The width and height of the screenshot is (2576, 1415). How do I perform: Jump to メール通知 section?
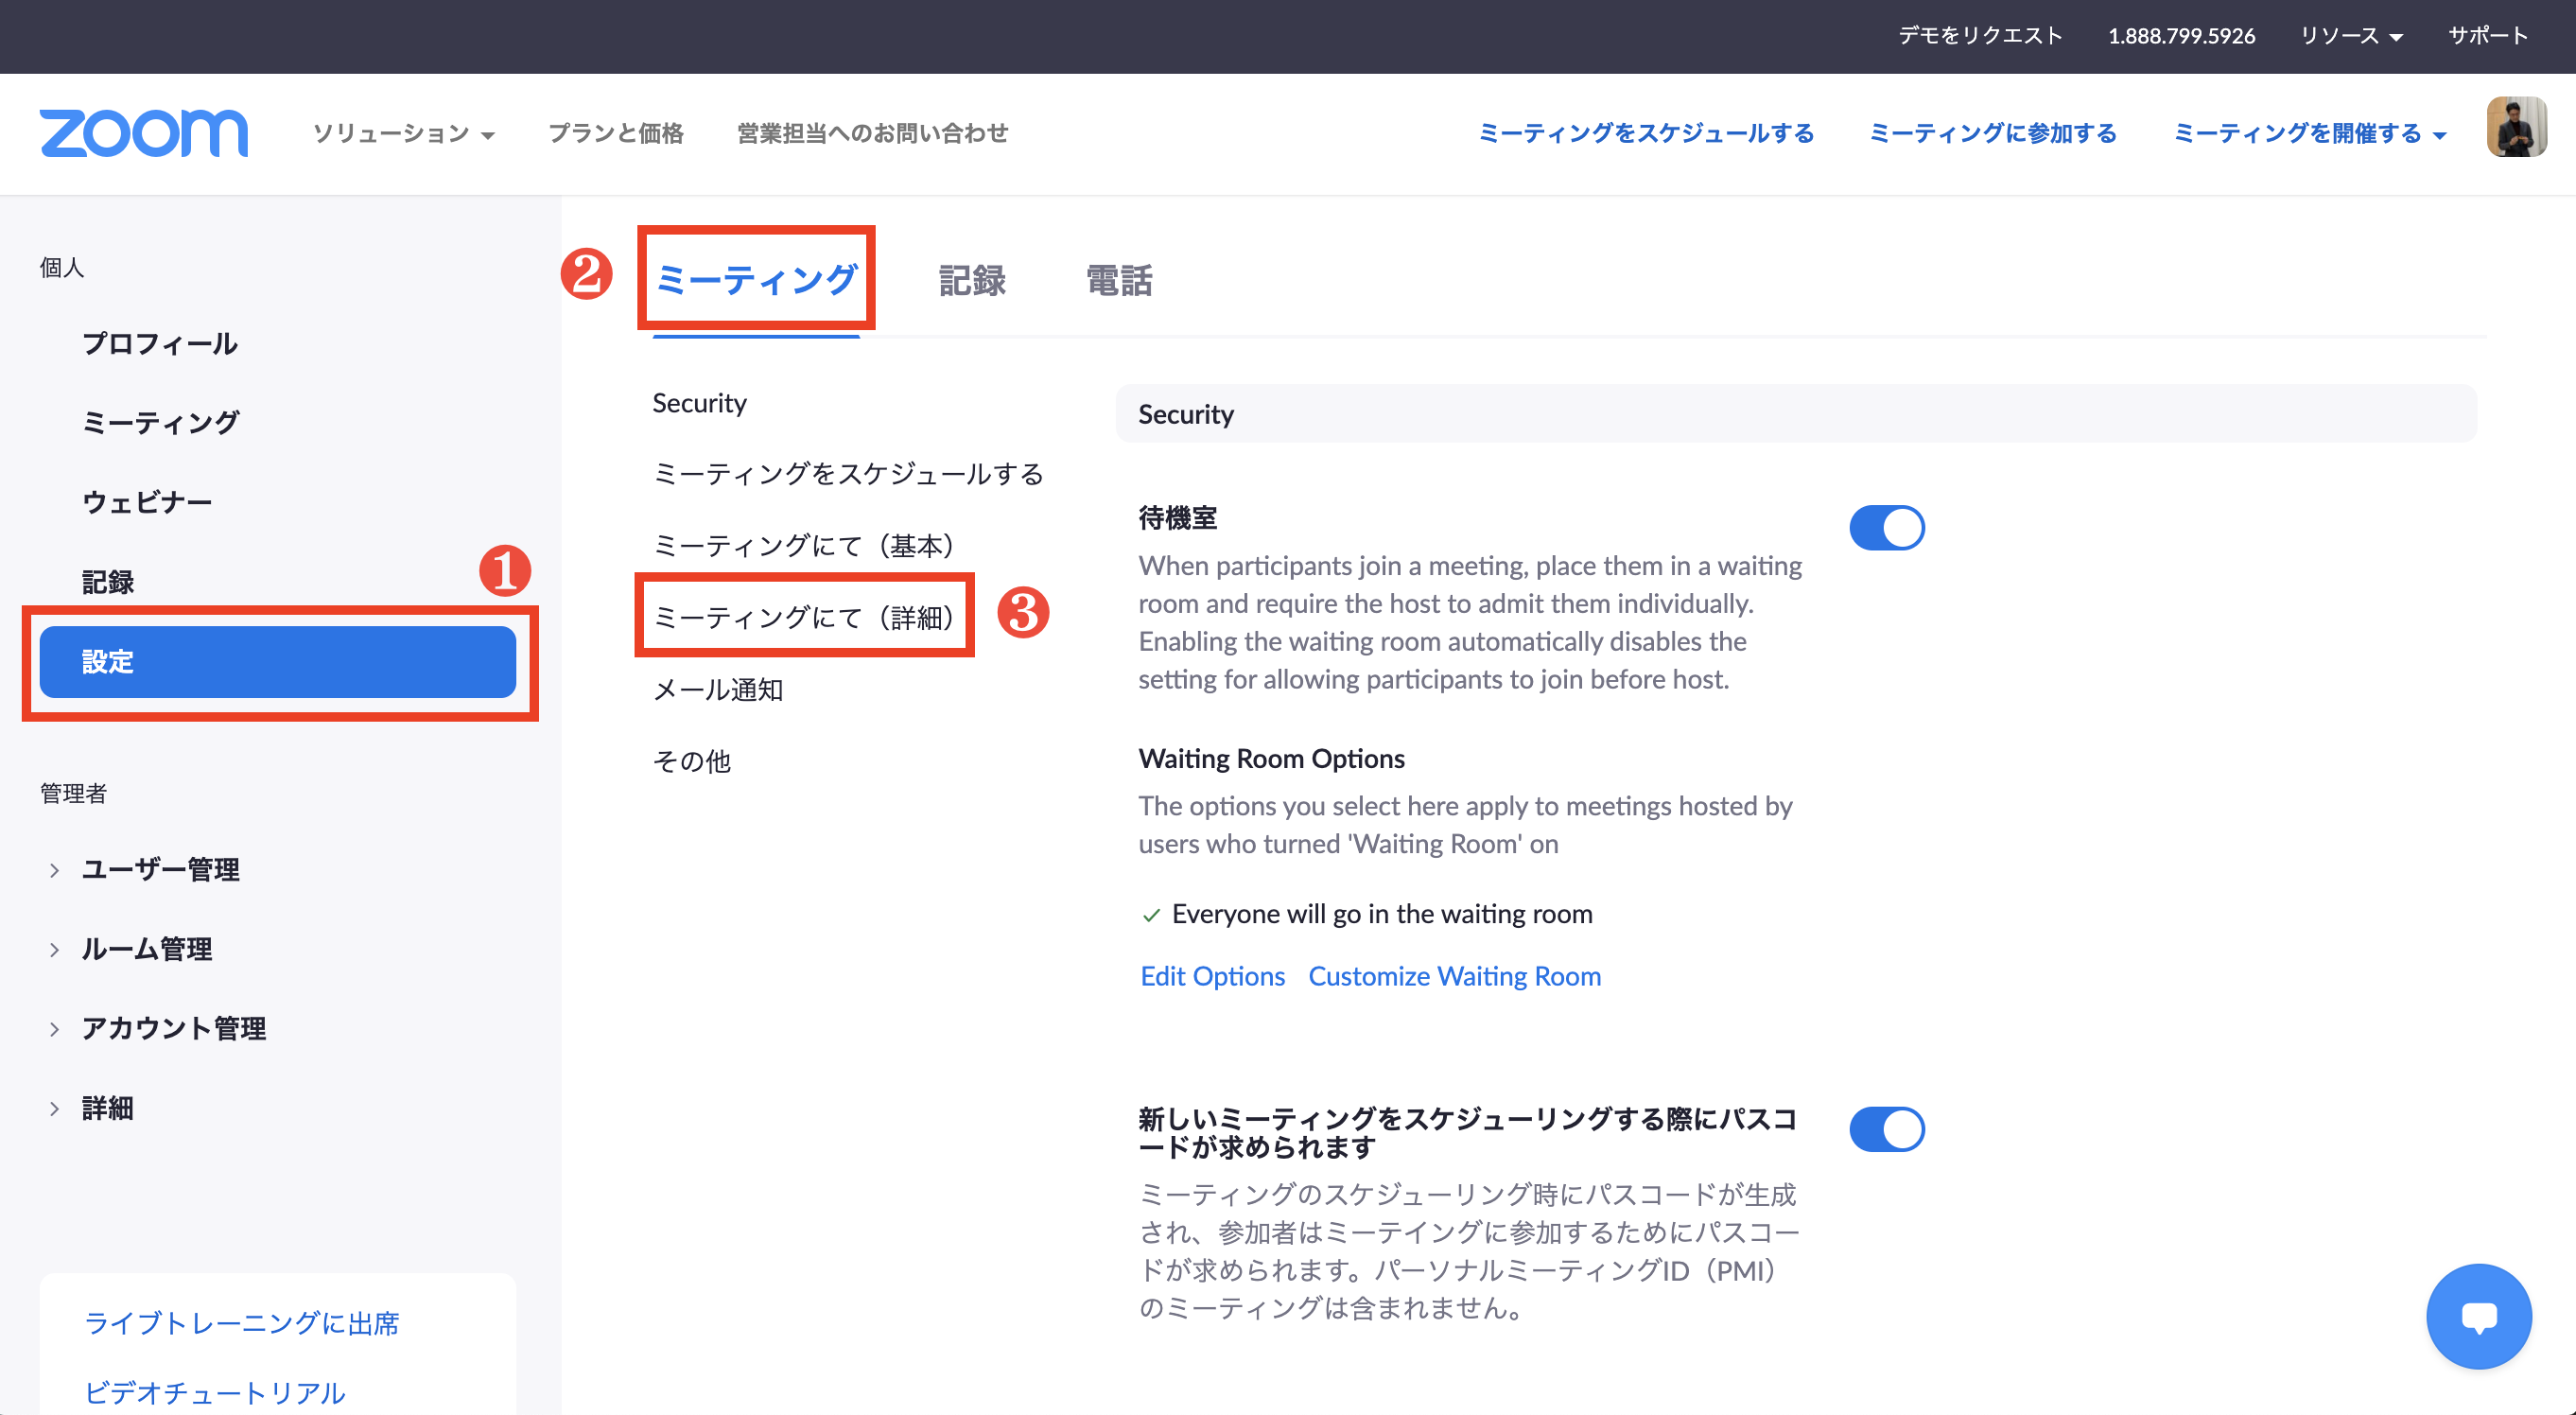click(x=718, y=690)
